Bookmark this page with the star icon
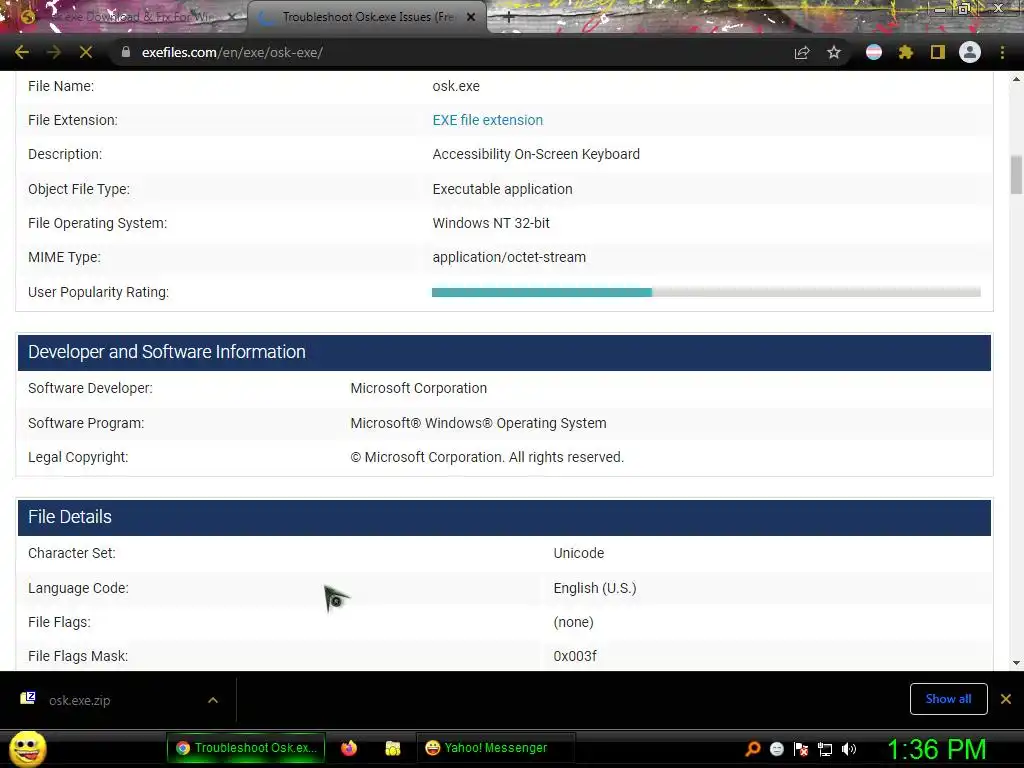 click(834, 52)
